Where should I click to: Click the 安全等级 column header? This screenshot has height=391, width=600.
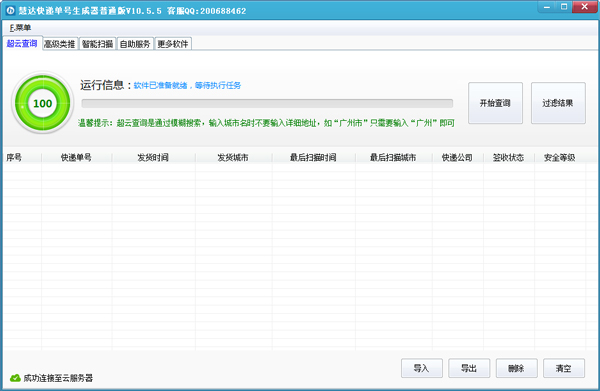point(560,157)
